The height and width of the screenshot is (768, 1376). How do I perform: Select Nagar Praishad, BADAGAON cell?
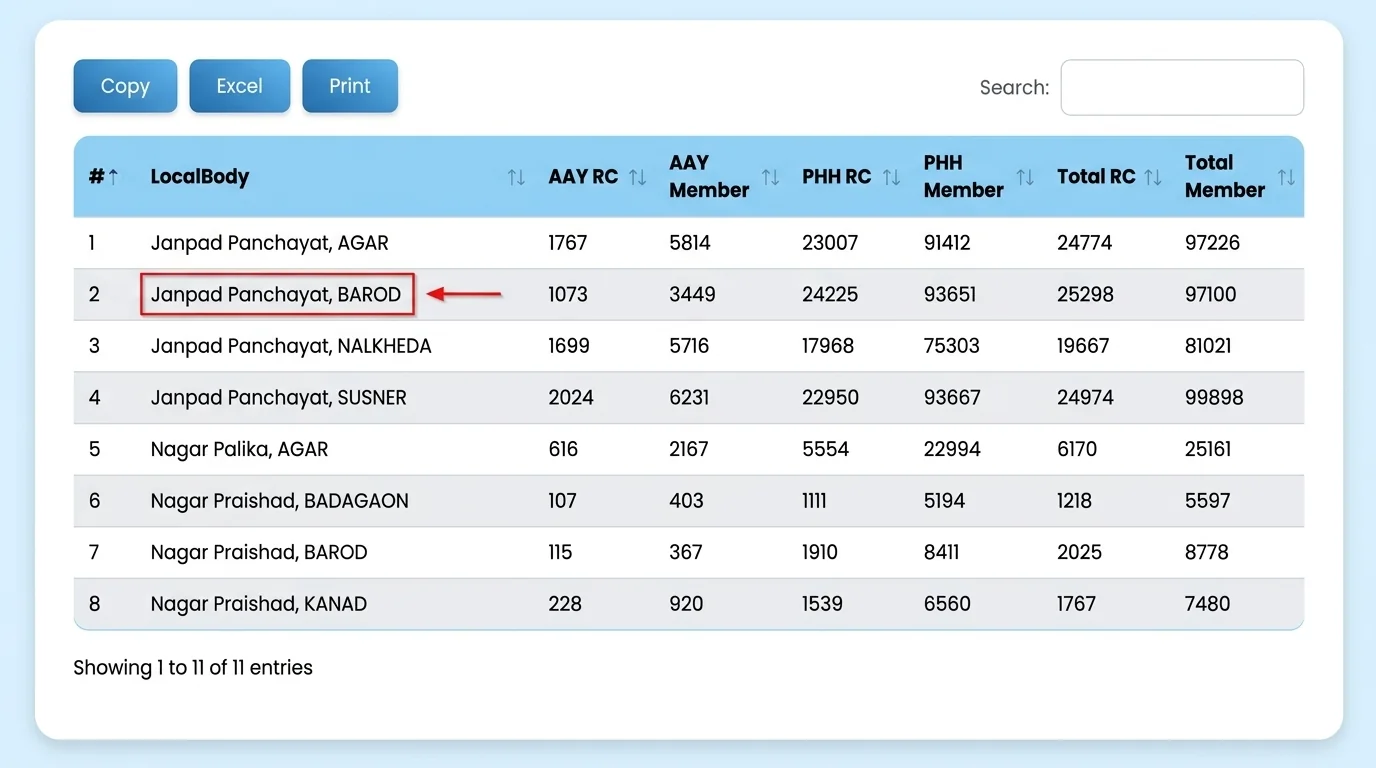tap(280, 501)
